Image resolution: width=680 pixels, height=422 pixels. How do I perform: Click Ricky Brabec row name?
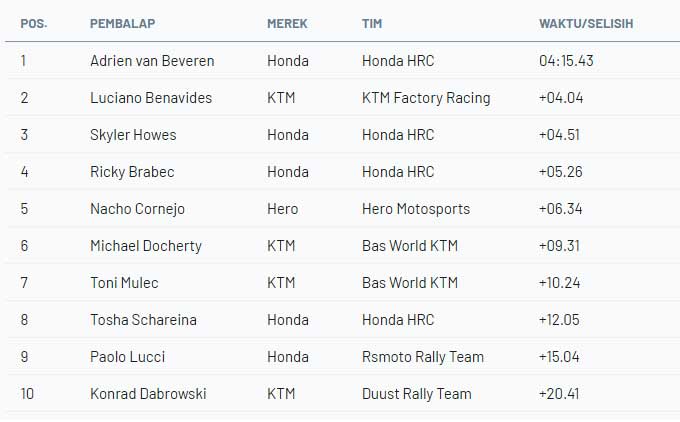pos(132,172)
